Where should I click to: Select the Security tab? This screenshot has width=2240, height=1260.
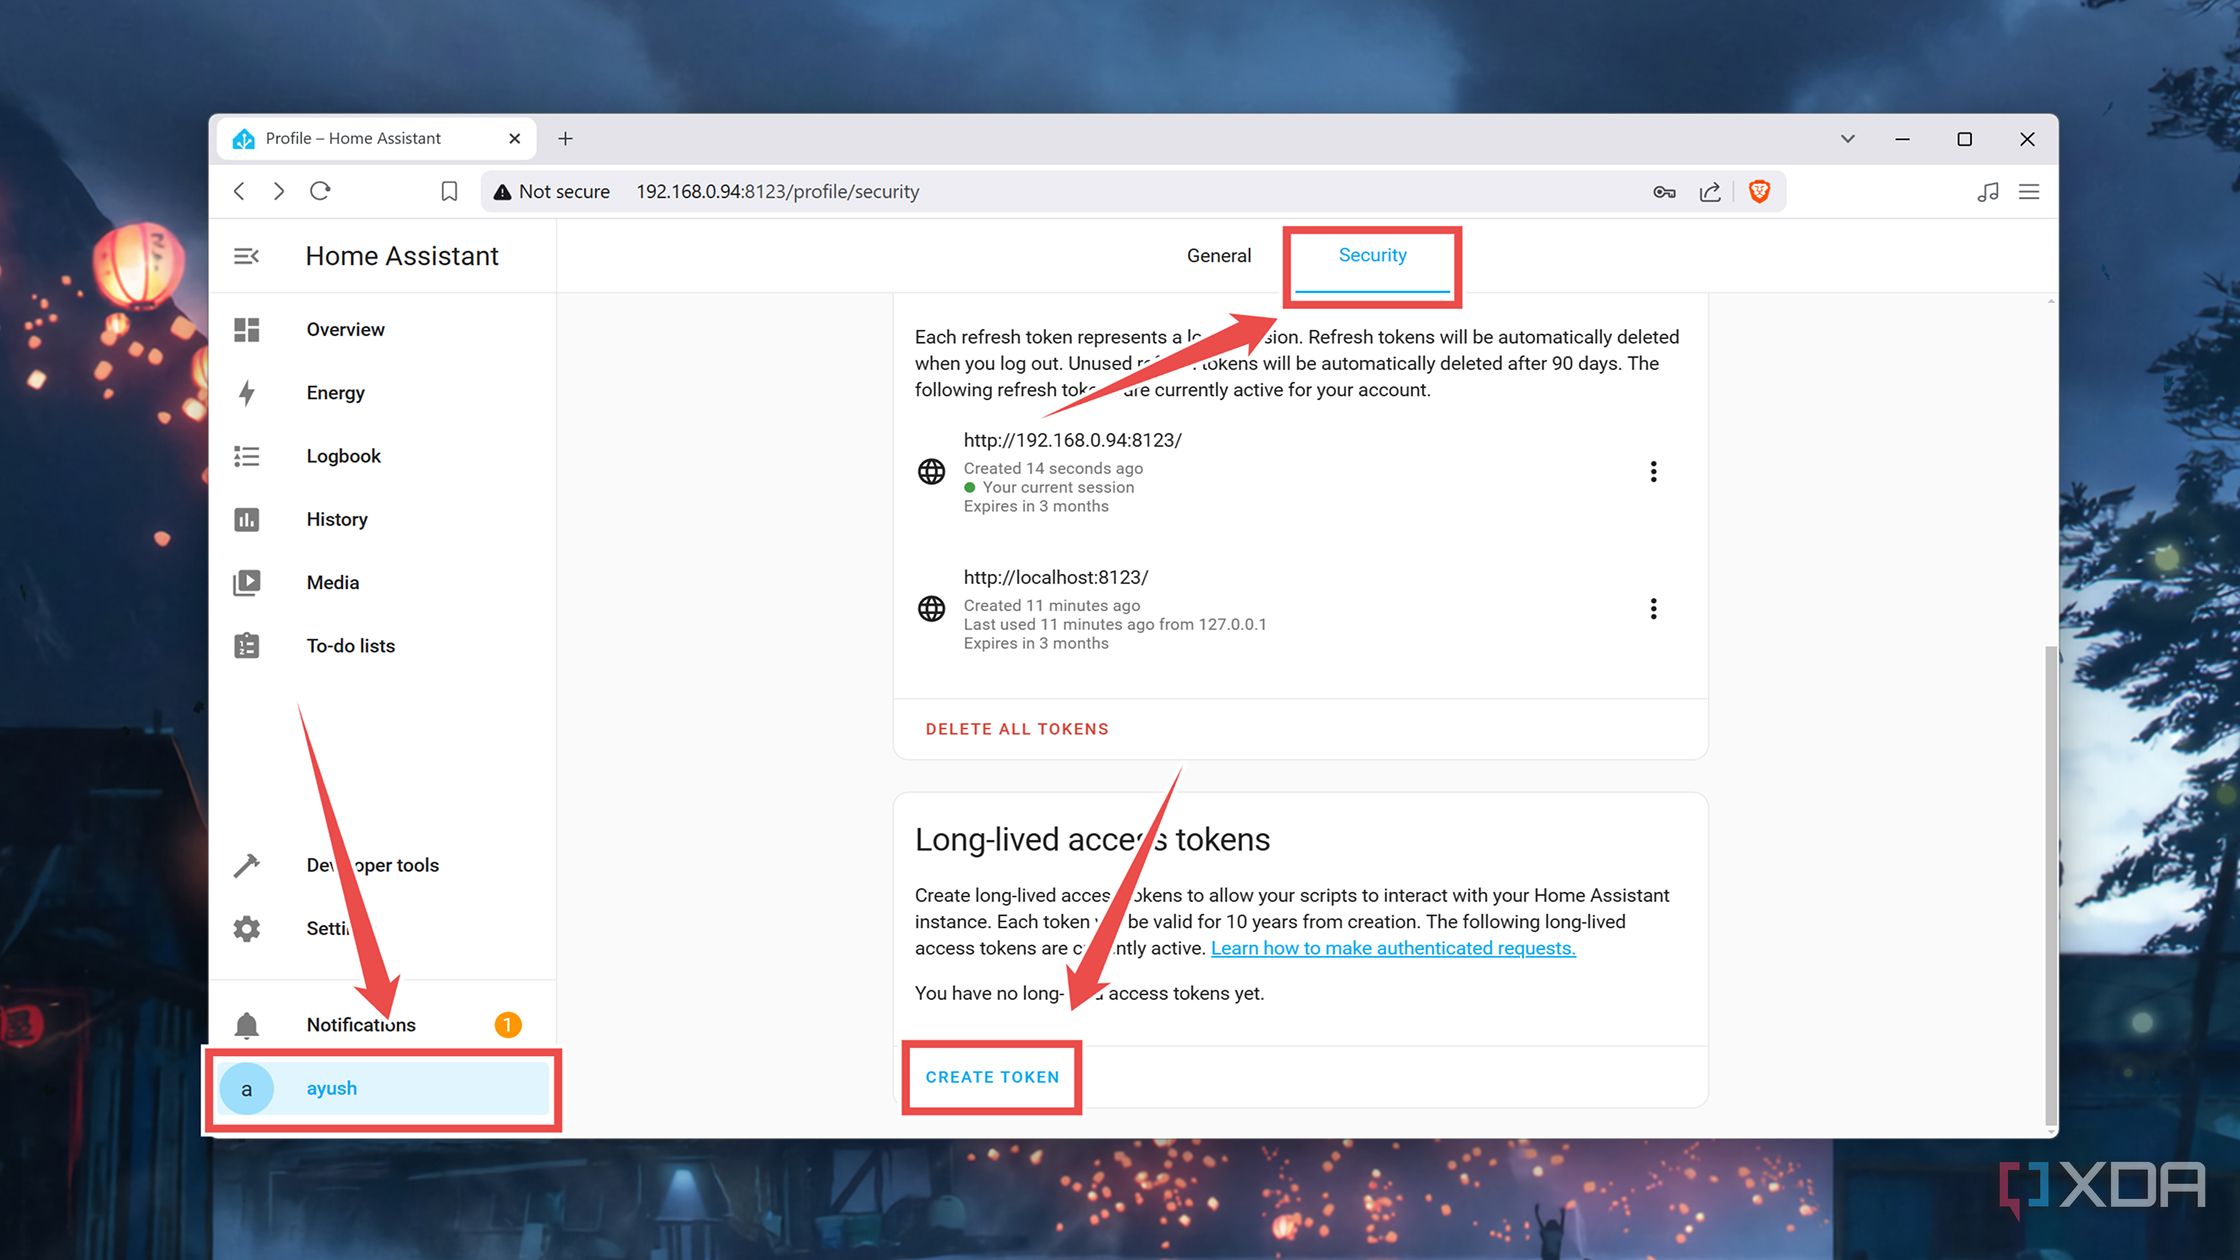[x=1372, y=255]
